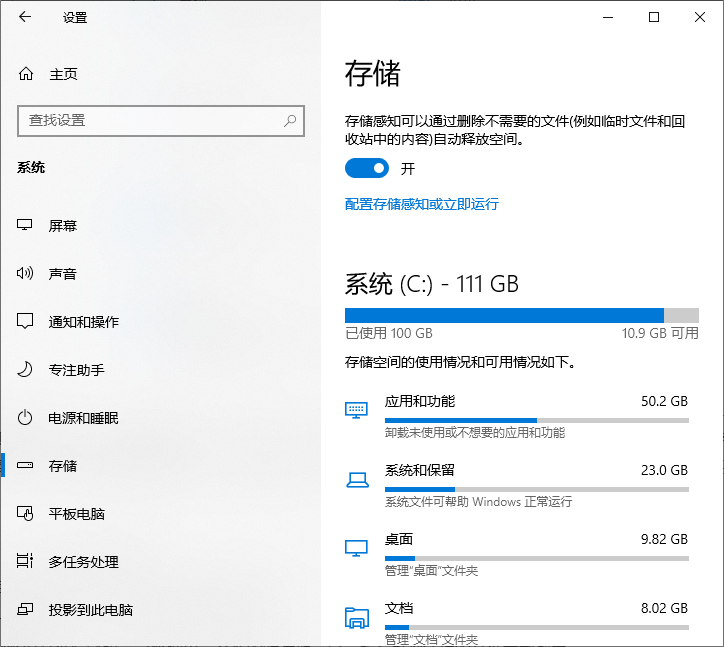Screen dimensions: 724x647
Task: Click the 查找设置 search box
Action: click(x=161, y=121)
